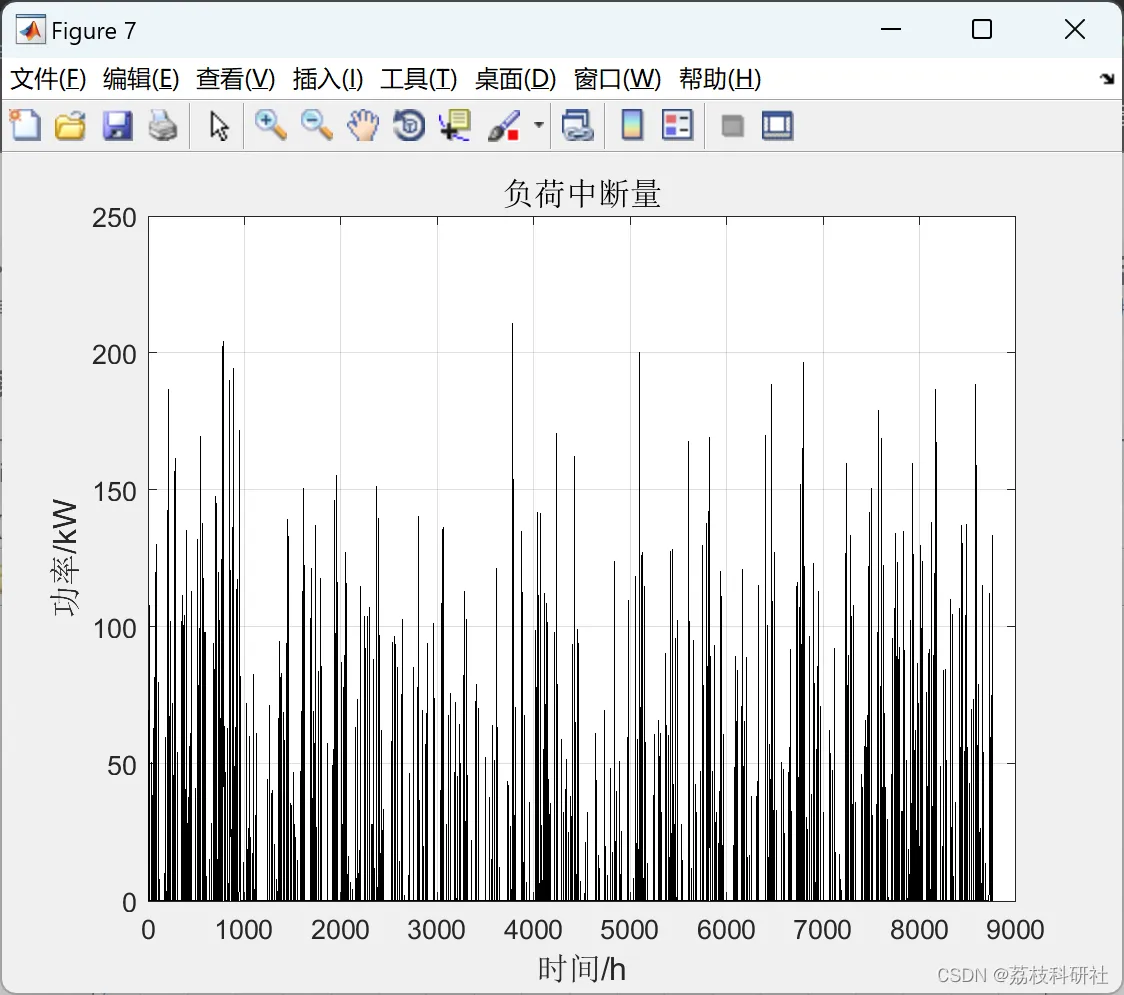Minimize the Figure 7 window
1124x995 pixels.
pos(891,29)
